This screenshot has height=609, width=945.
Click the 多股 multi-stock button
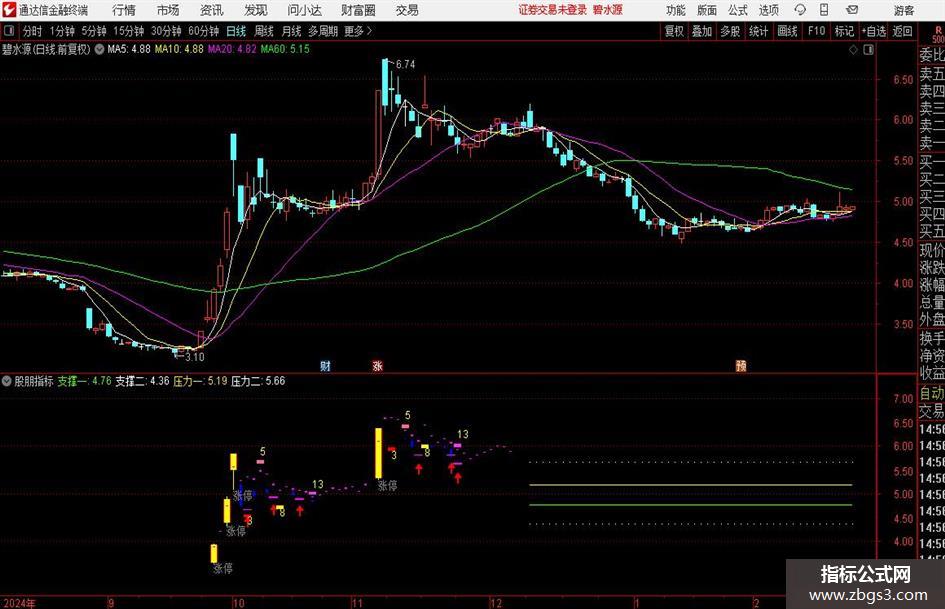pyautogui.click(x=730, y=31)
